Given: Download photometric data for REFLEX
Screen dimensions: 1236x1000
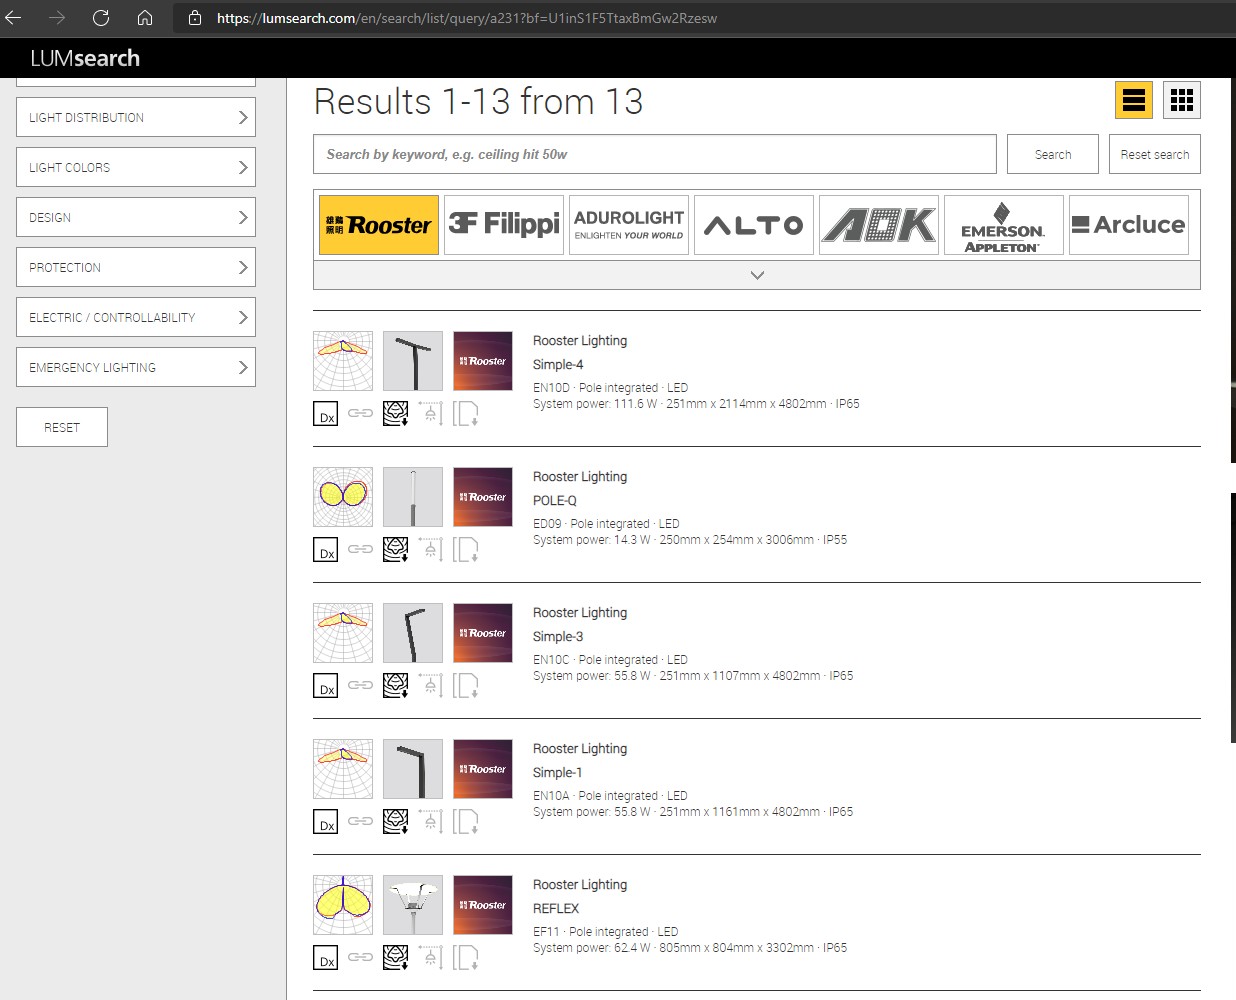Looking at the screenshot, I should tap(396, 958).
